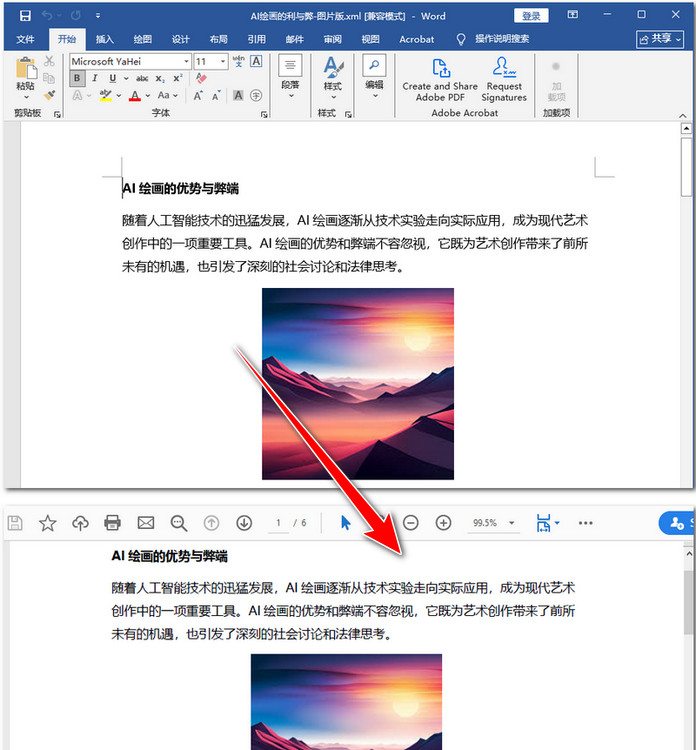Expand the underline style dropdown arrow
Screen dimensions: 696x750
tap(126, 78)
